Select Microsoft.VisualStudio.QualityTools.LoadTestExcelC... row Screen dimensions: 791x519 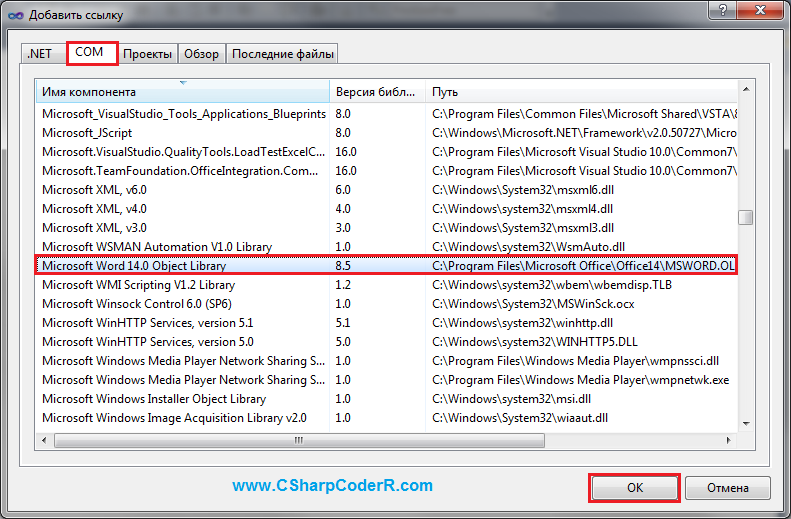(x=386, y=152)
